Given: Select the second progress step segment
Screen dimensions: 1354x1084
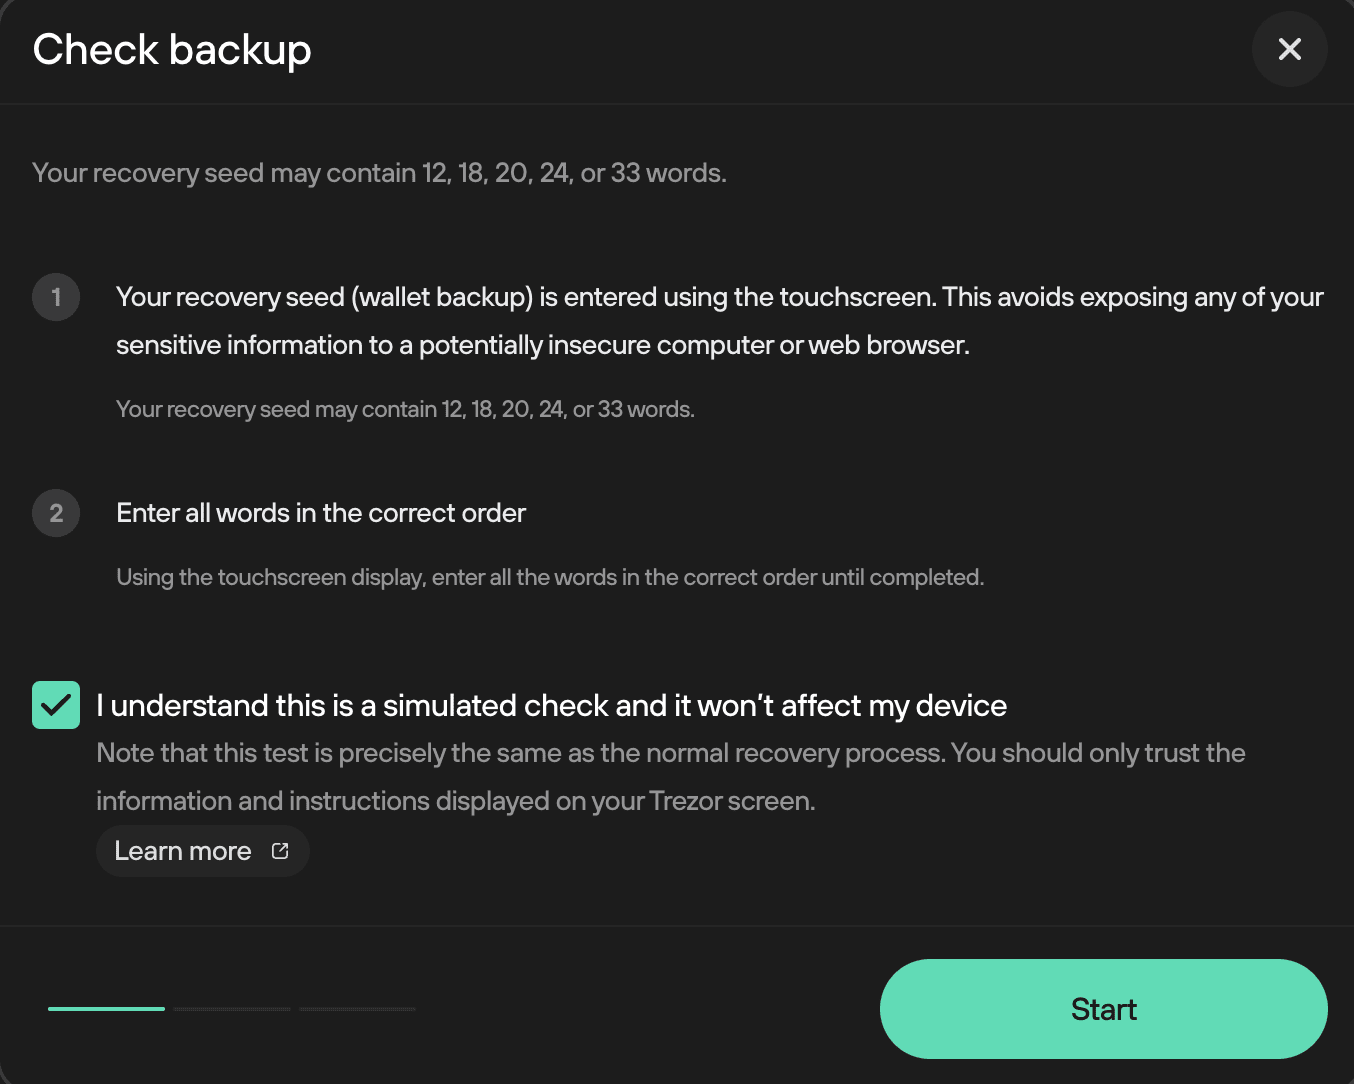Looking at the screenshot, I should pyautogui.click(x=232, y=1009).
